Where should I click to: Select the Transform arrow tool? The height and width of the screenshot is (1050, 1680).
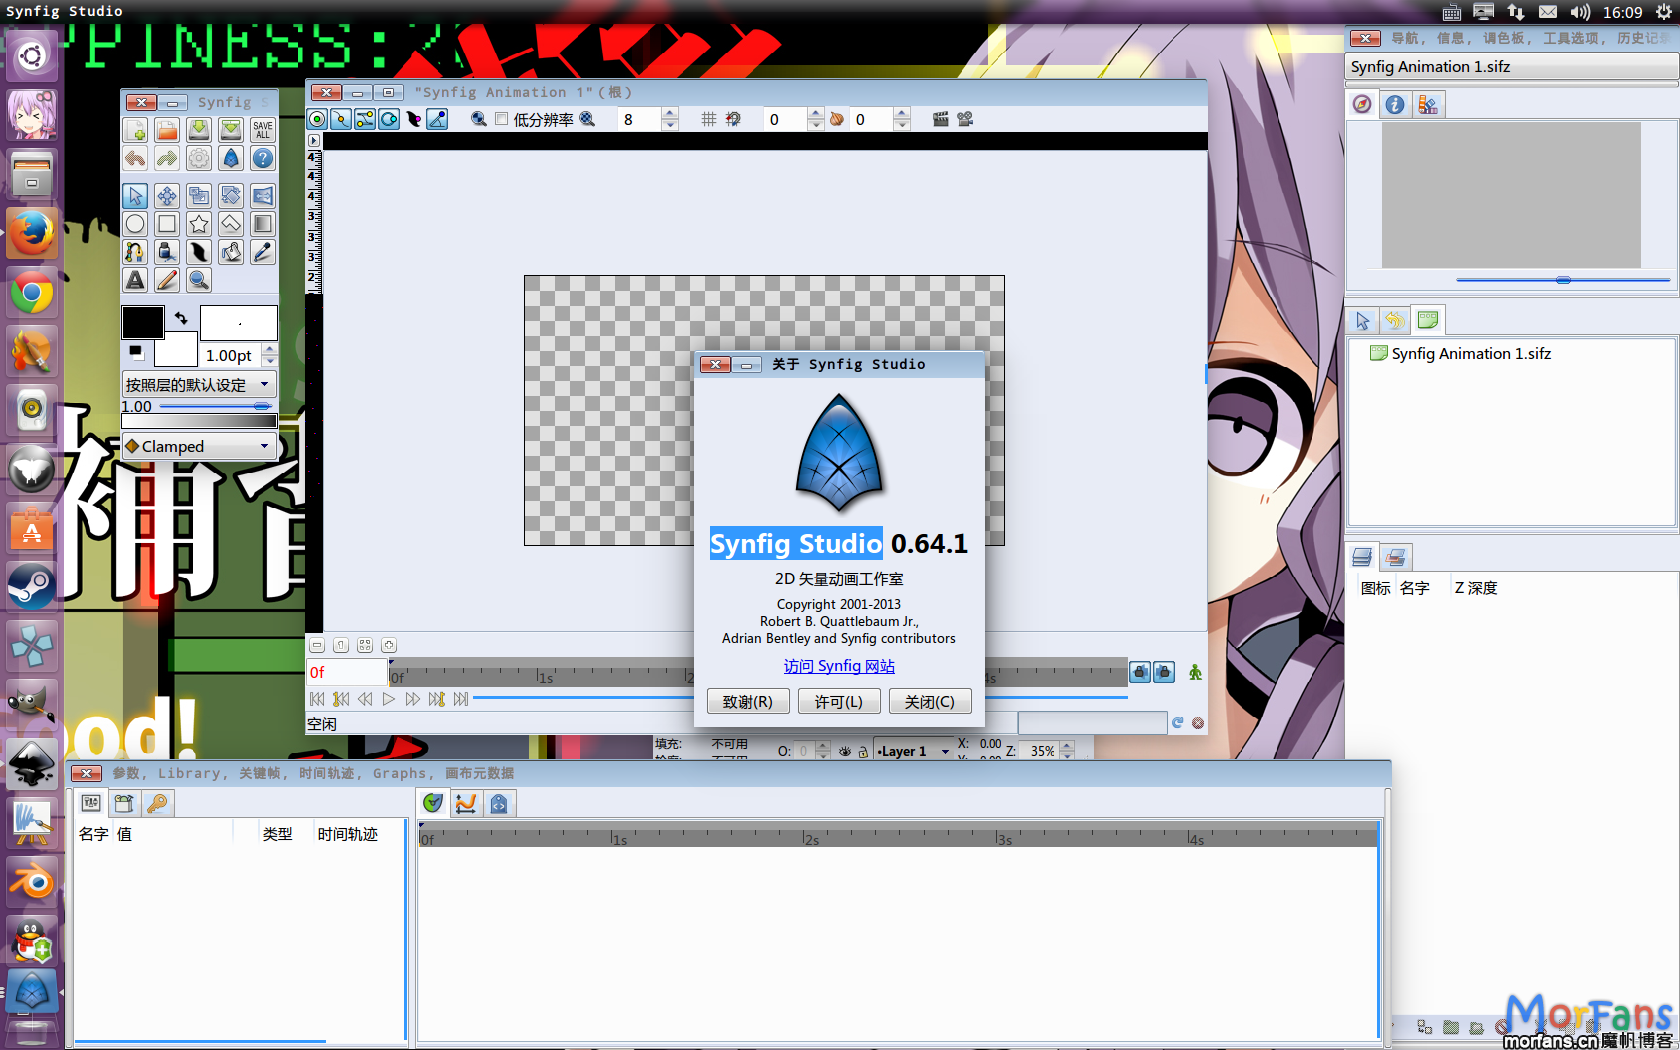(135, 196)
